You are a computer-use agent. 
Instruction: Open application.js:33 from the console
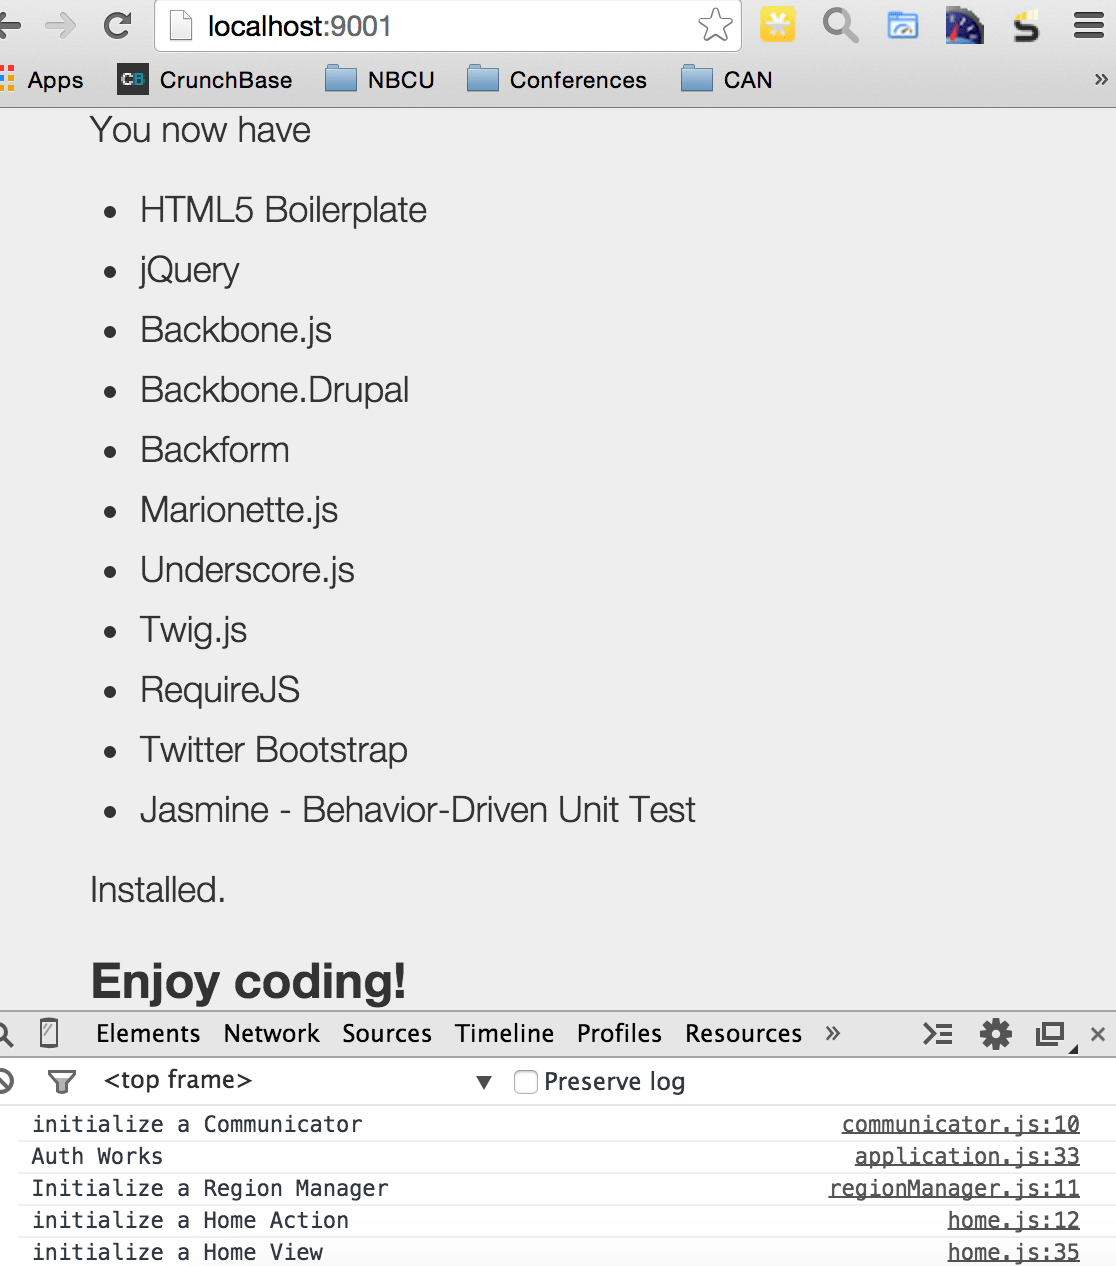(x=966, y=1156)
